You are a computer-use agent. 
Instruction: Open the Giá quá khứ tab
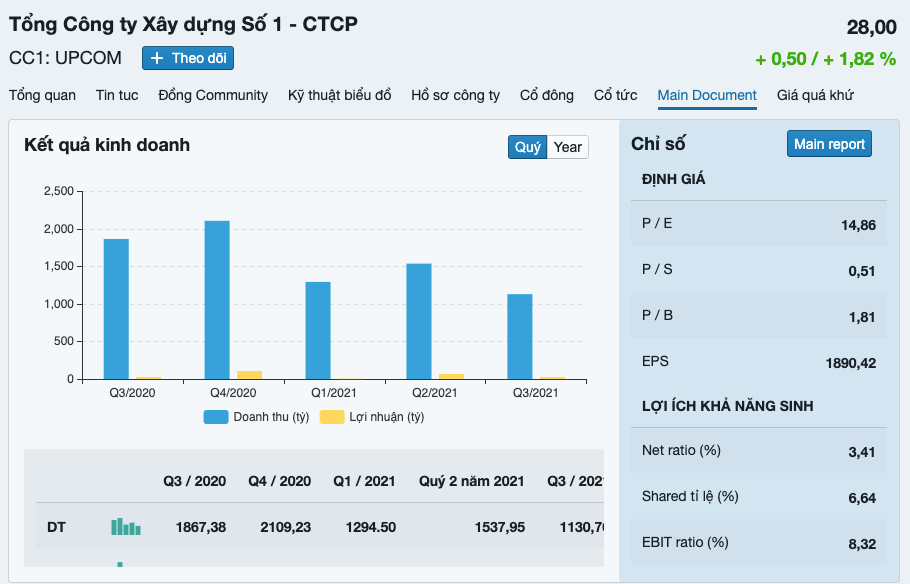815,95
